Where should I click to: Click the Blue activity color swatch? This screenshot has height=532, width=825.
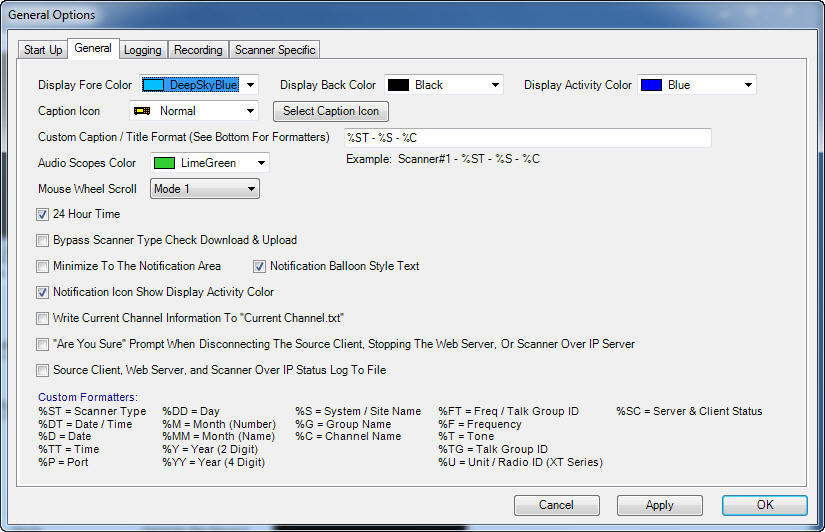click(651, 85)
